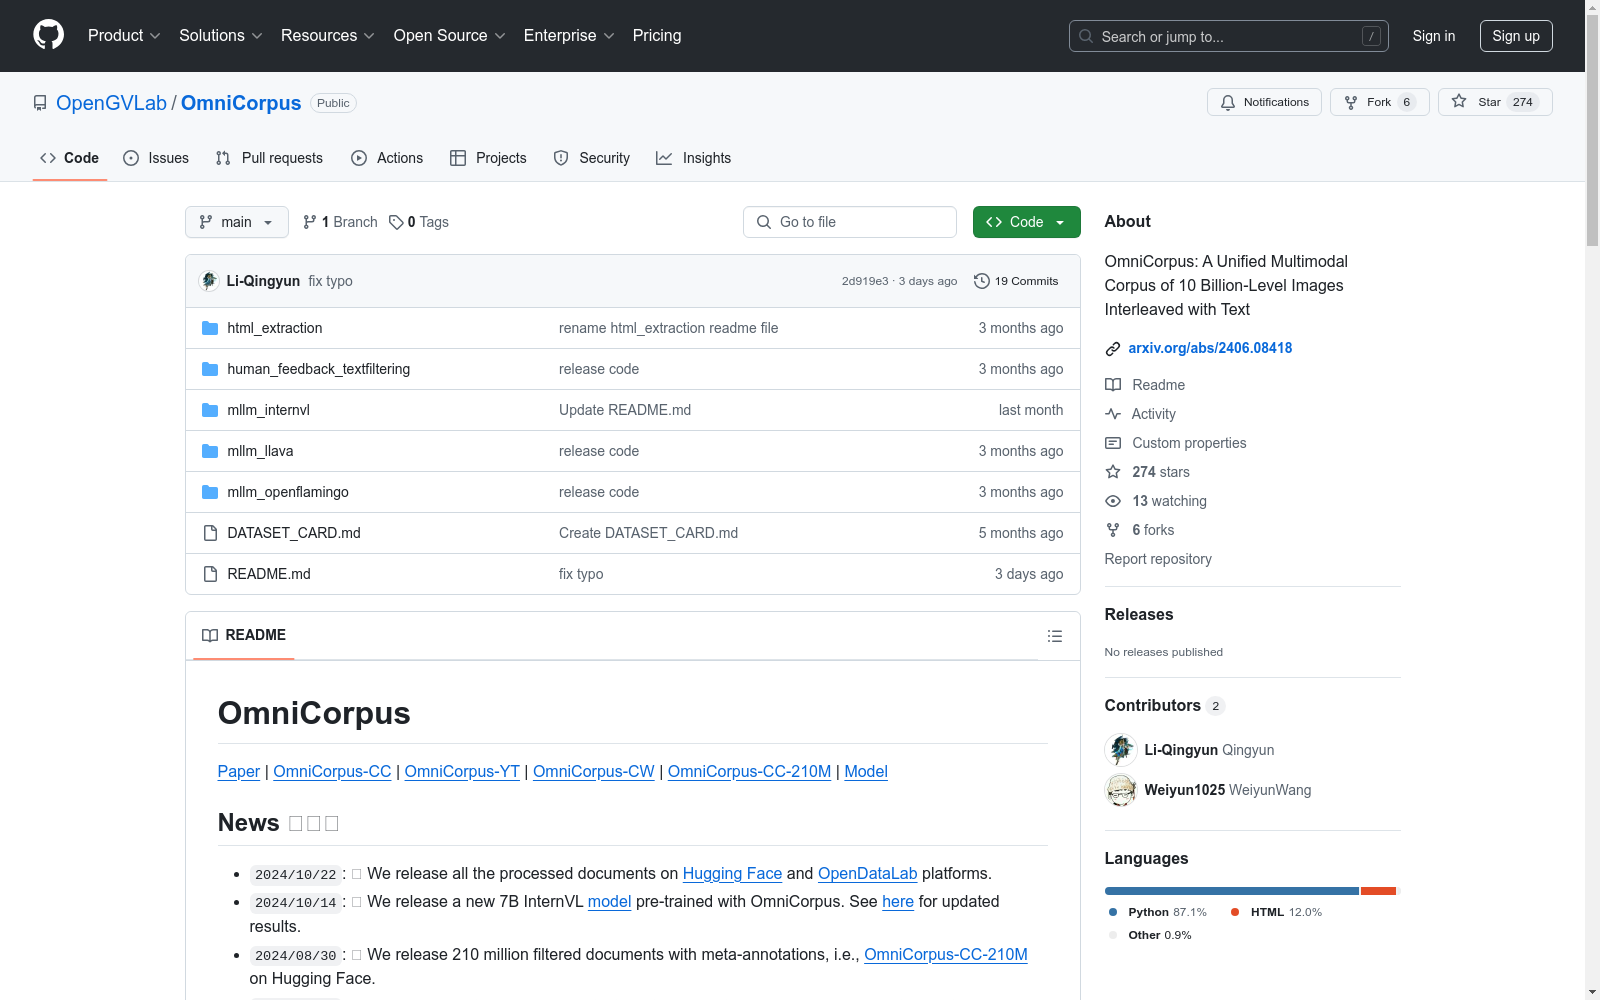
Task: Click the link icon beside arxiv URL
Action: tap(1112, 349)
